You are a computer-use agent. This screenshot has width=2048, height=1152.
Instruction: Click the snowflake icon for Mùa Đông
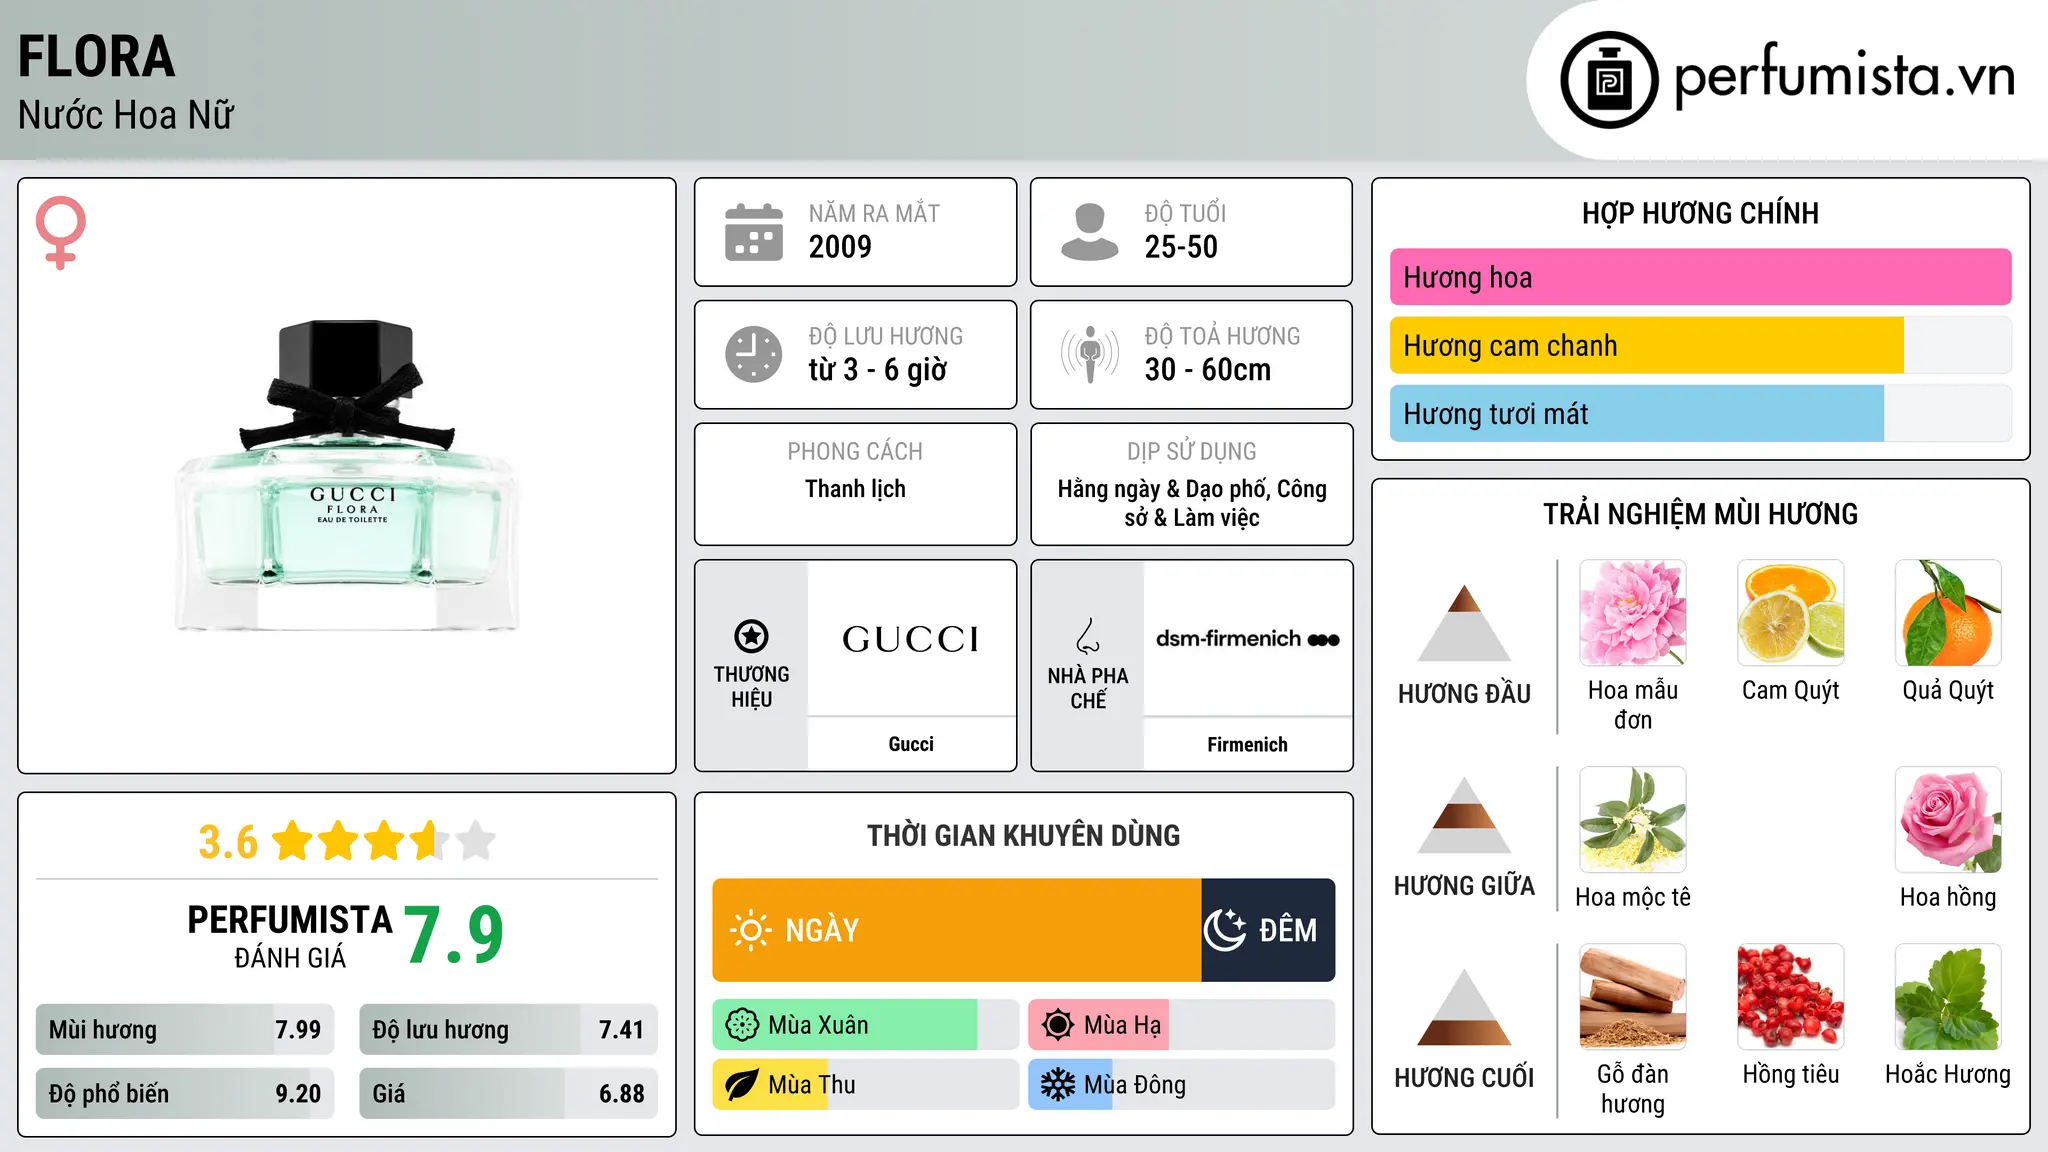point(1058,1085)
